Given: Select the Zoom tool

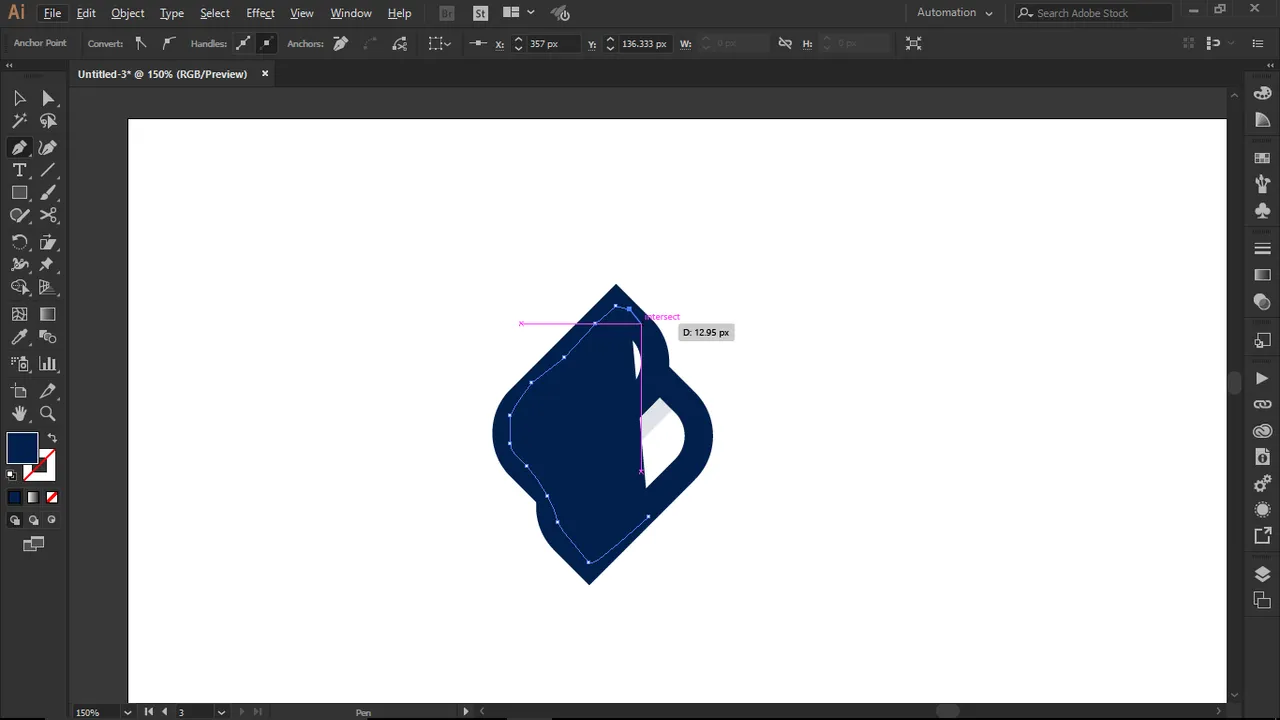Looking at the screenshot, I should (48, 414).
